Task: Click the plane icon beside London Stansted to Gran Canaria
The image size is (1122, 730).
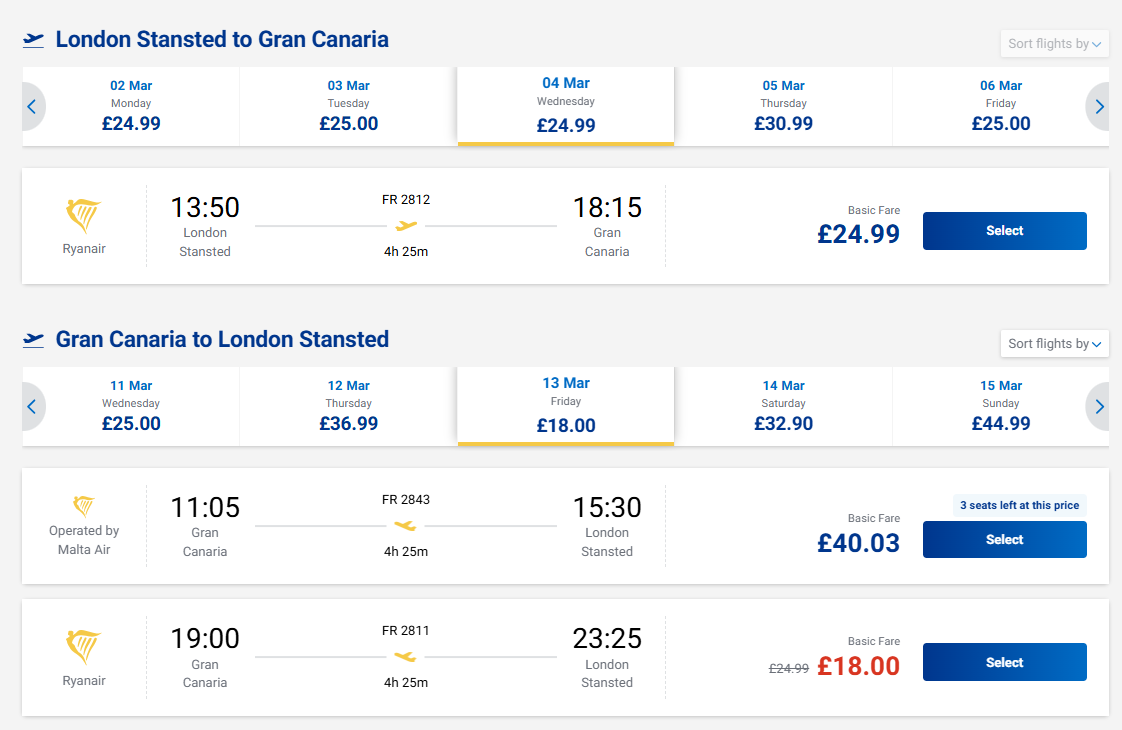Action: pos(34,40)
